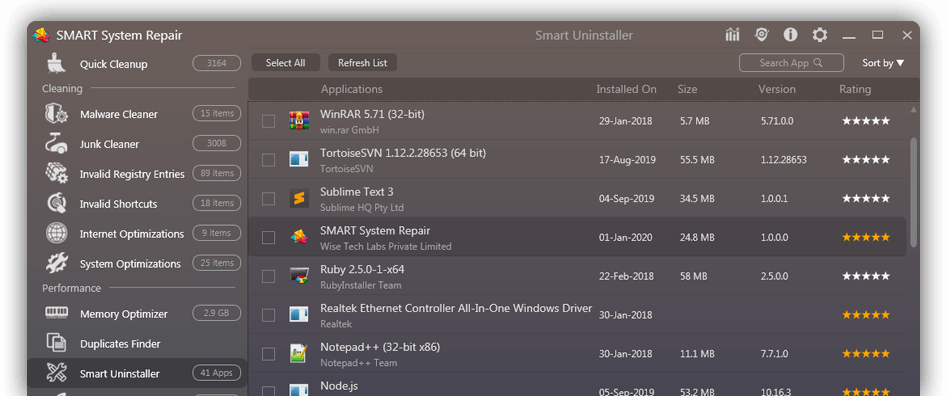
Task: Click the 41 Apps badge
Action: 217,372
